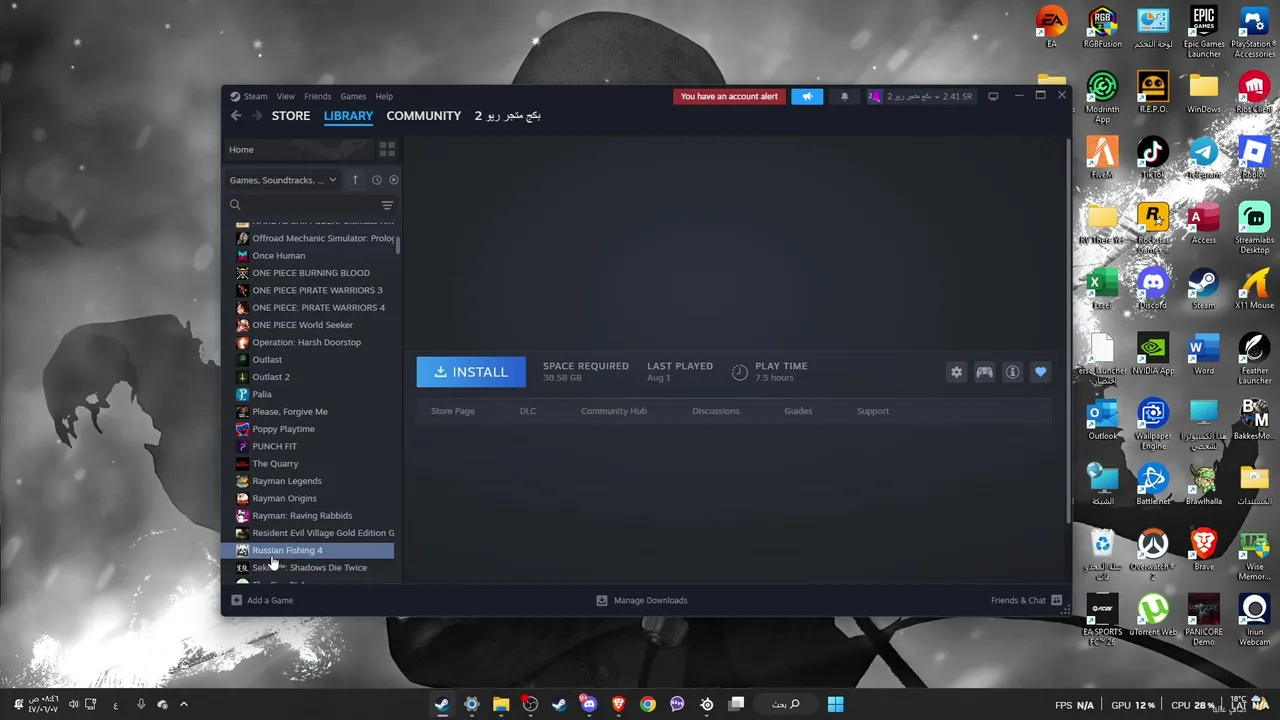Screen dimensions: 1280x720
Task: Open the announcements megaphone button
Action: [807, 97]
